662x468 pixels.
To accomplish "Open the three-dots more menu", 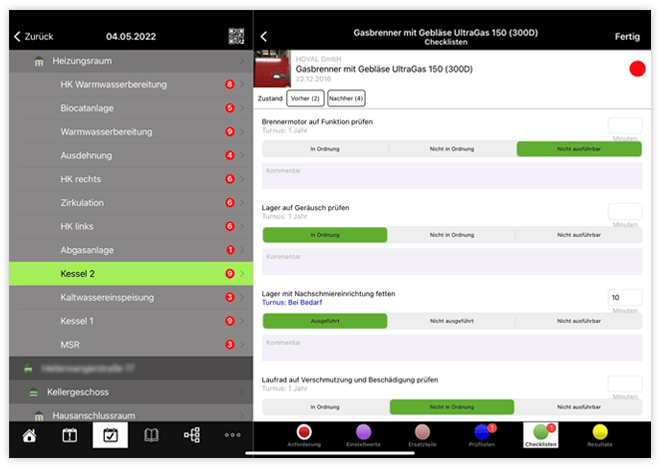I will [x=233, y=435].
